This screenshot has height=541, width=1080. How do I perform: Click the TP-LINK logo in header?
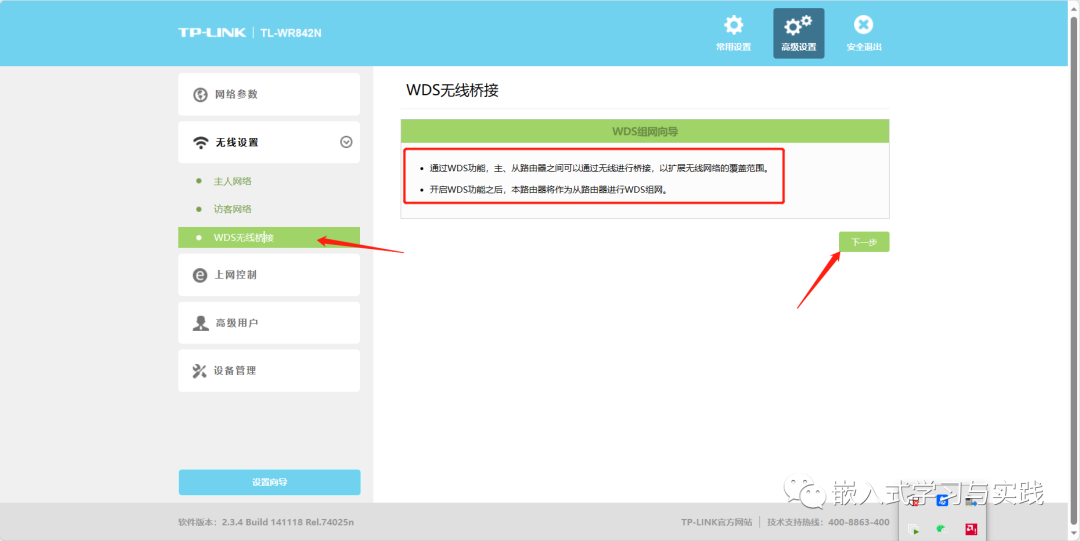pos(212,32)
